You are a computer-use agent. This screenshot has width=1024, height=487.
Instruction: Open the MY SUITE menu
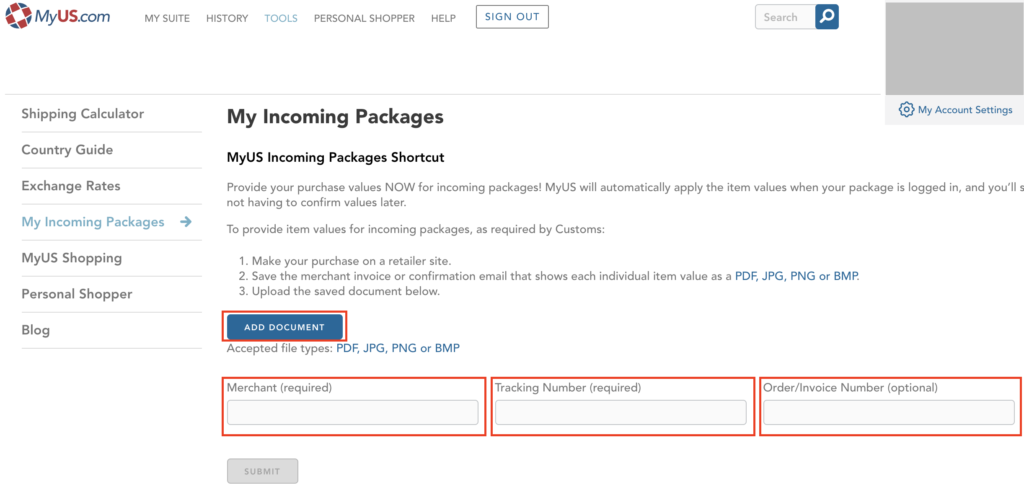(167, 18)
